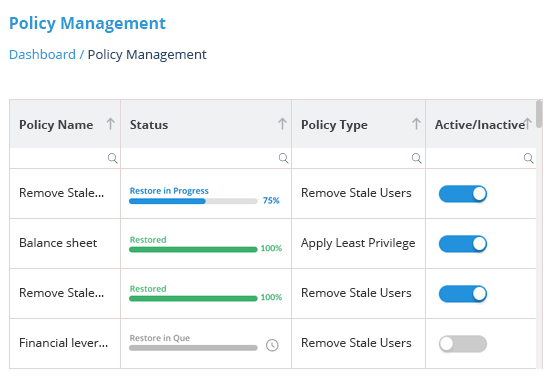Click the Policy Name column header
This screenshot has height=380, width=552.
click(x=65, y=124)
